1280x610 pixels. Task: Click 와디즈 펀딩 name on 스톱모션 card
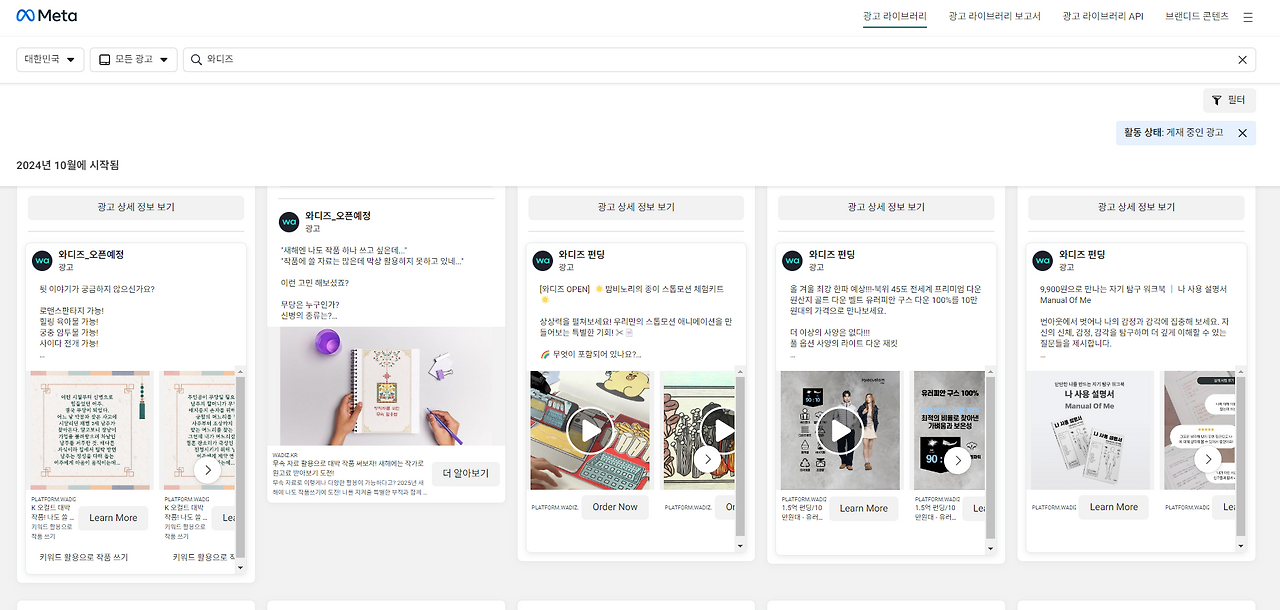tap(582, 255)
